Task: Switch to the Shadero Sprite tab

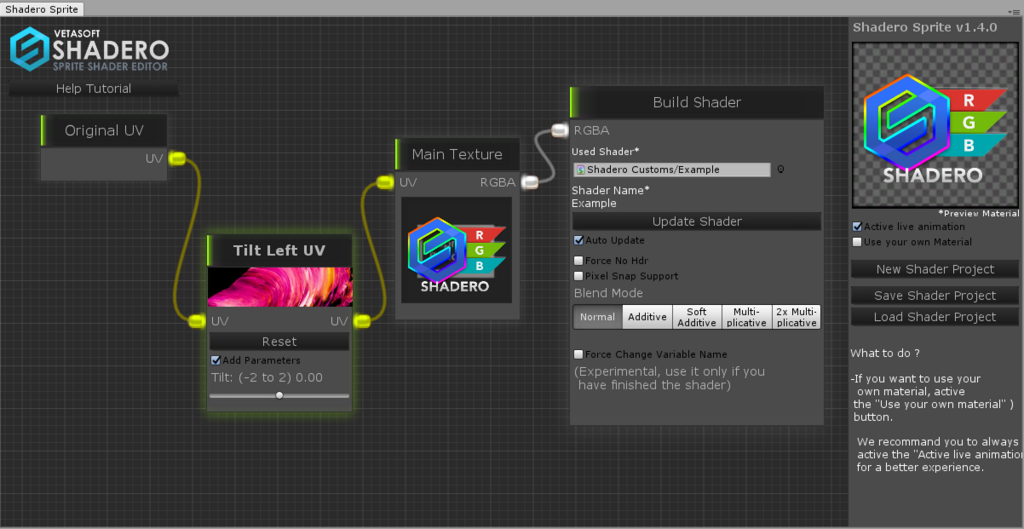Action: (x=42, y=9)
